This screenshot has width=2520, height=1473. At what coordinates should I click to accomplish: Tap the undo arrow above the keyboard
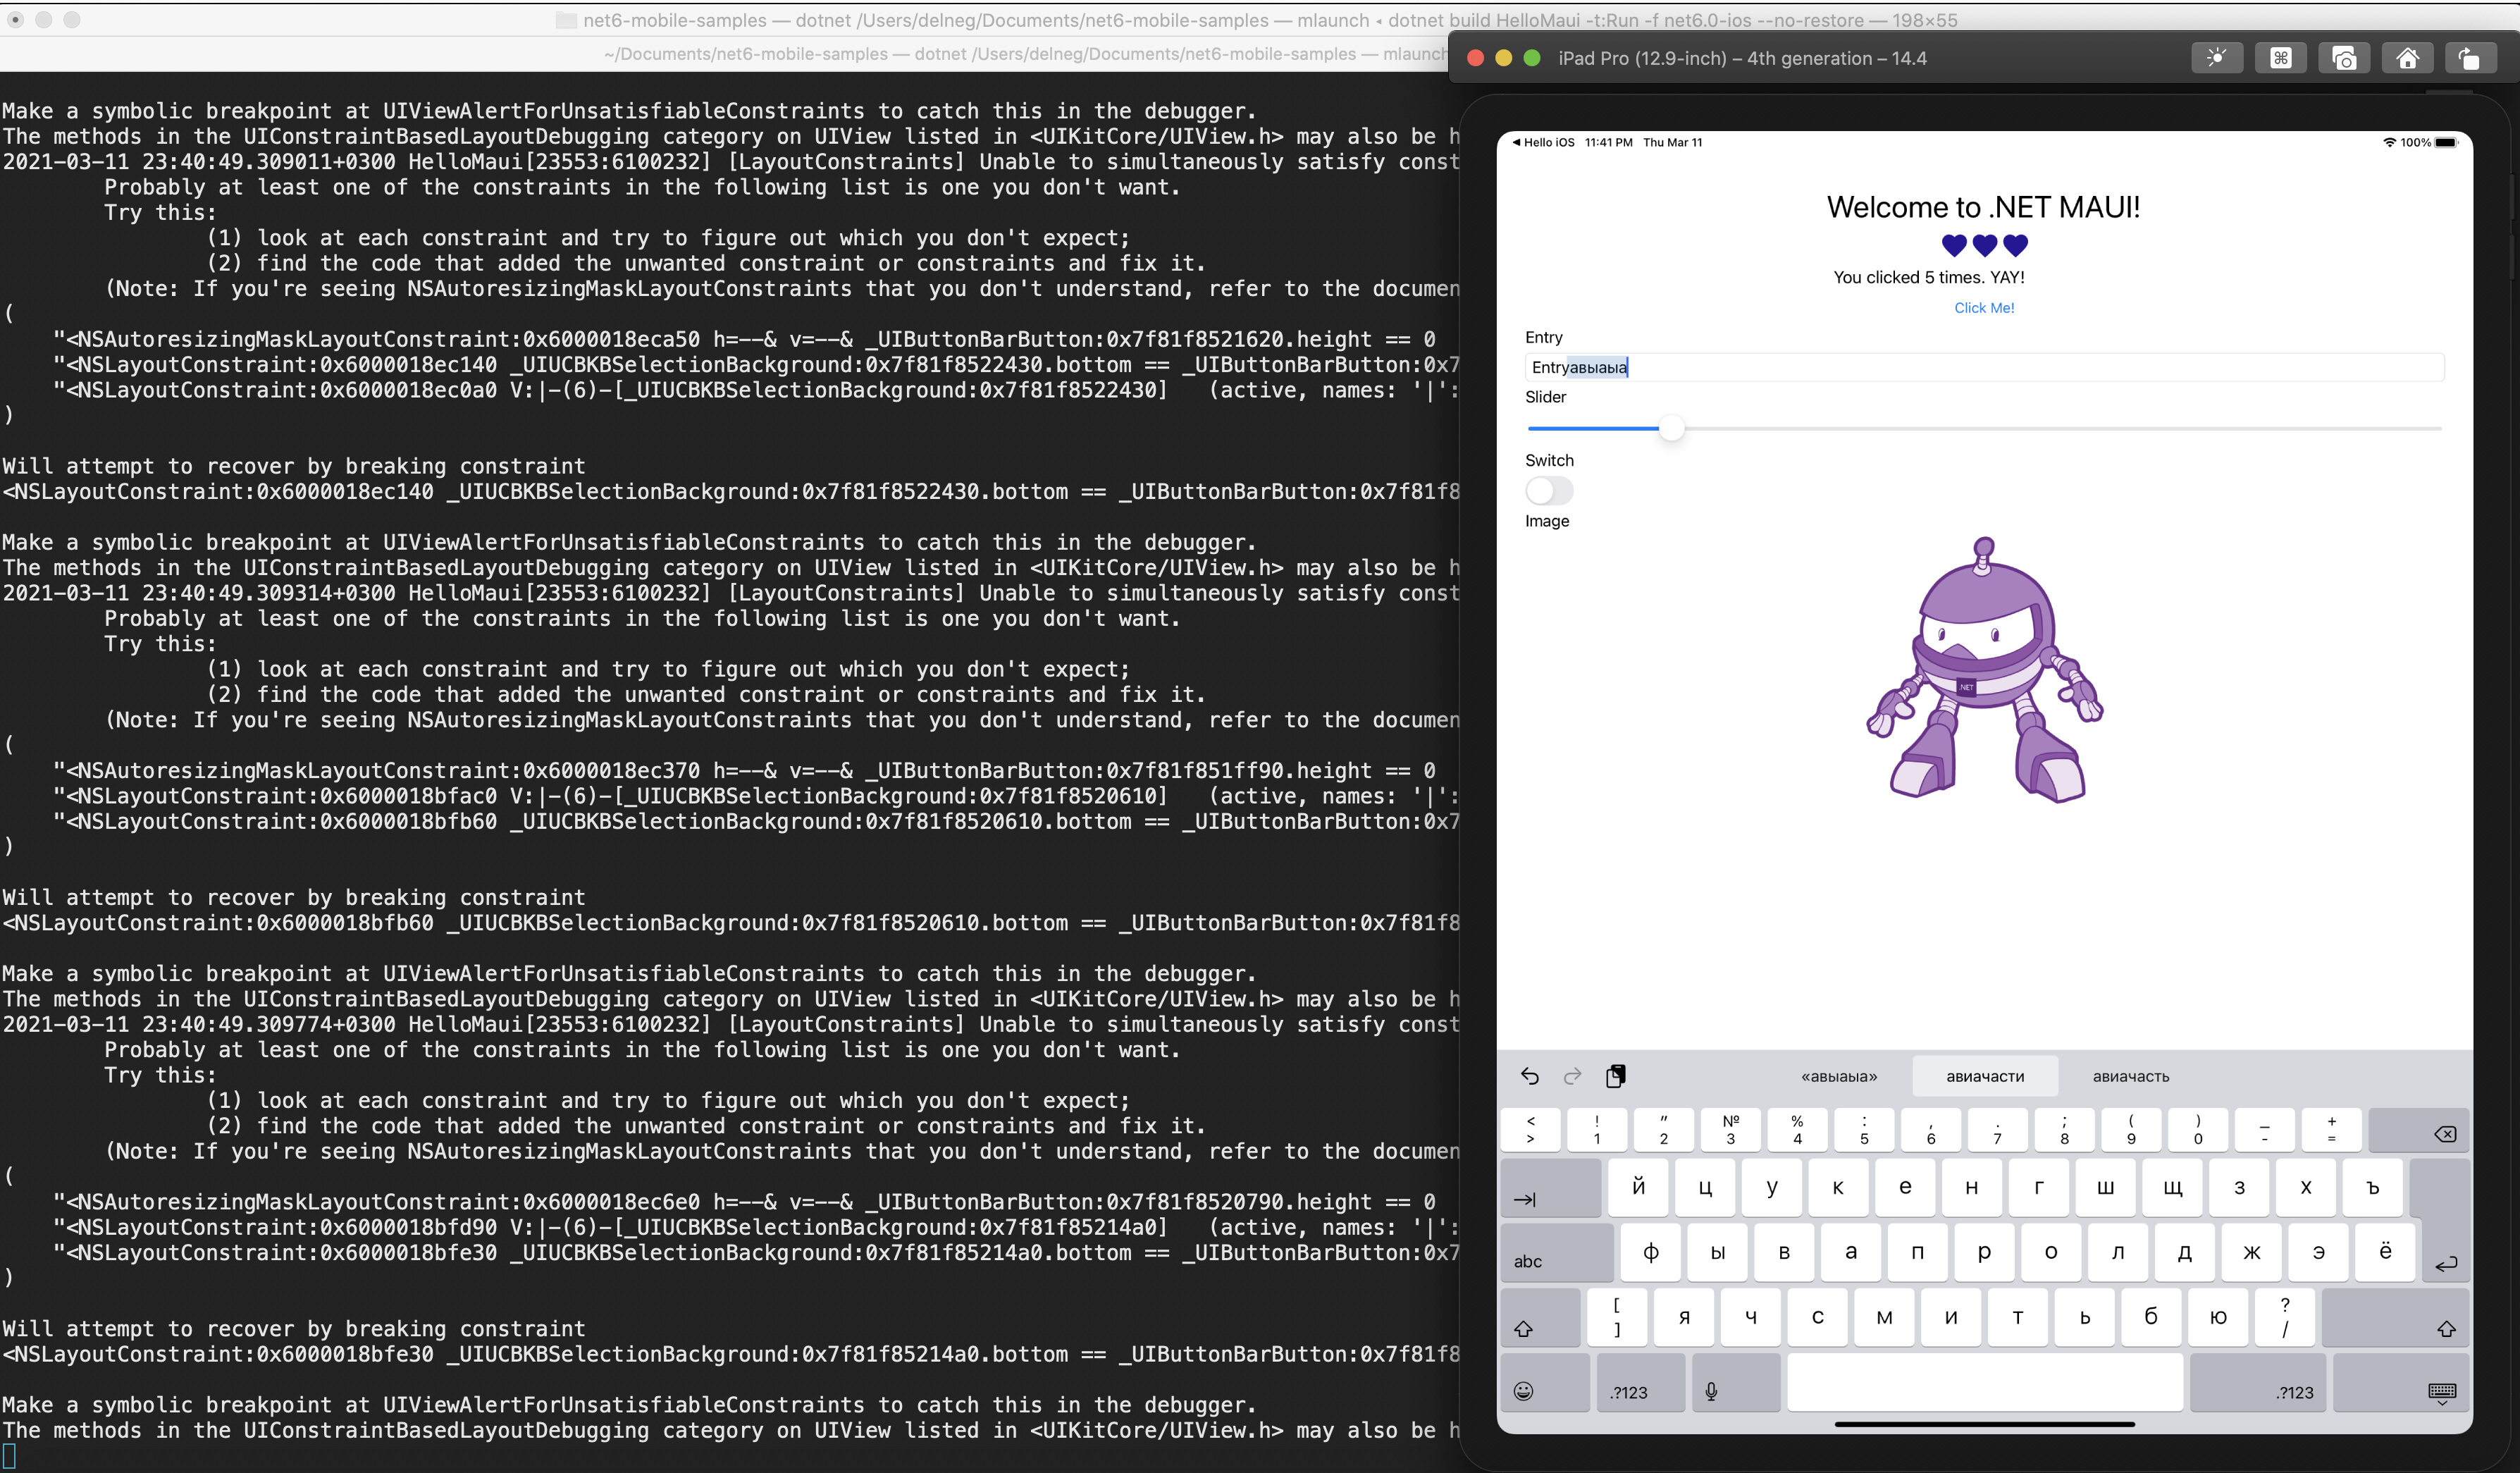pyautogui.click(x=1529, y=1076)
